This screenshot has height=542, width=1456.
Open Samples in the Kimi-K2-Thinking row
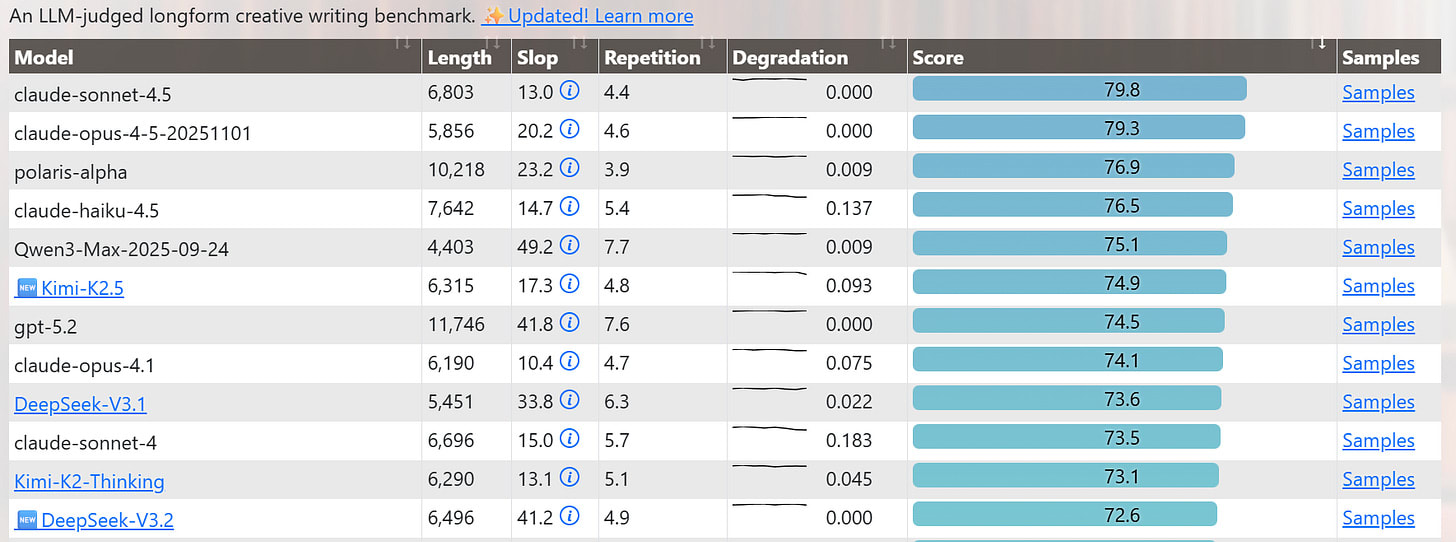[1378, 479]
